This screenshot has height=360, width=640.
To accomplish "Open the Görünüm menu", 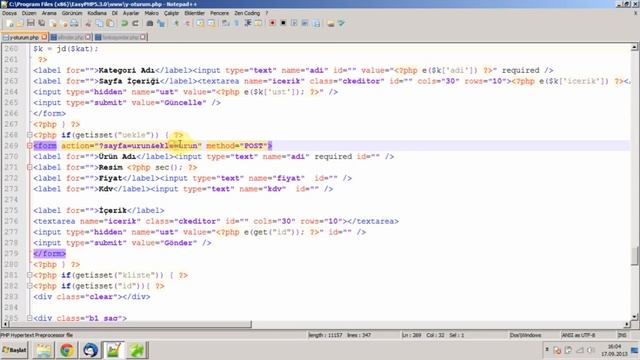I will click(72, 13).
